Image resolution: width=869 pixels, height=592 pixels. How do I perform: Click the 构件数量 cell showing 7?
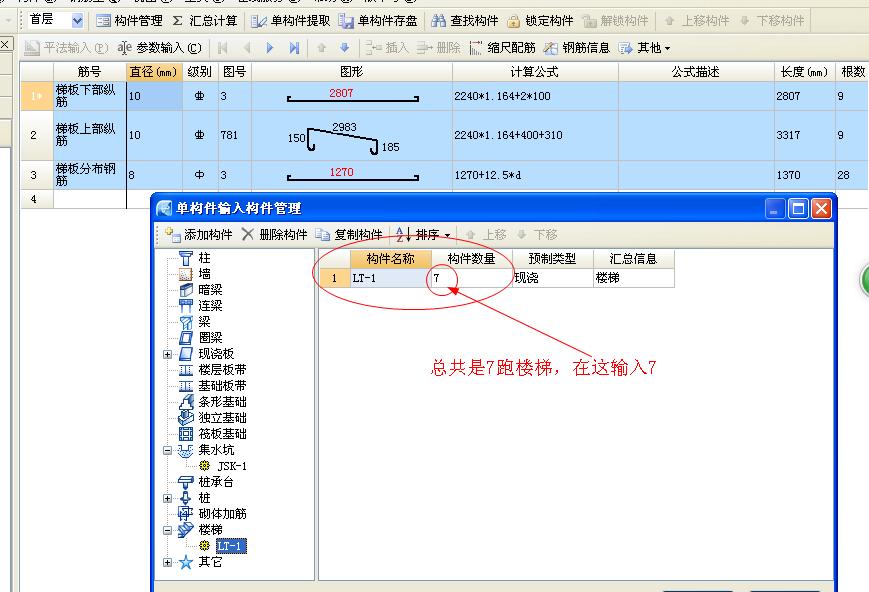click(472, 278)
